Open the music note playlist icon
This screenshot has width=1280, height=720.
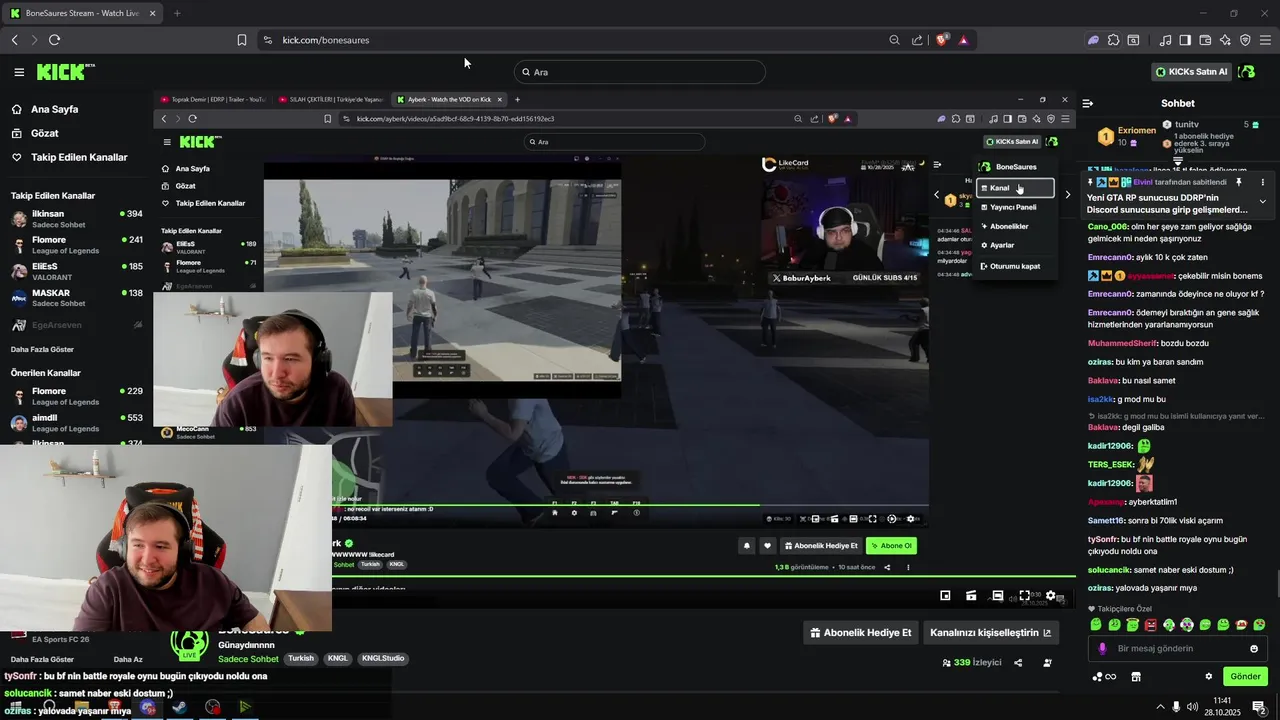(x=1165, y=40)
